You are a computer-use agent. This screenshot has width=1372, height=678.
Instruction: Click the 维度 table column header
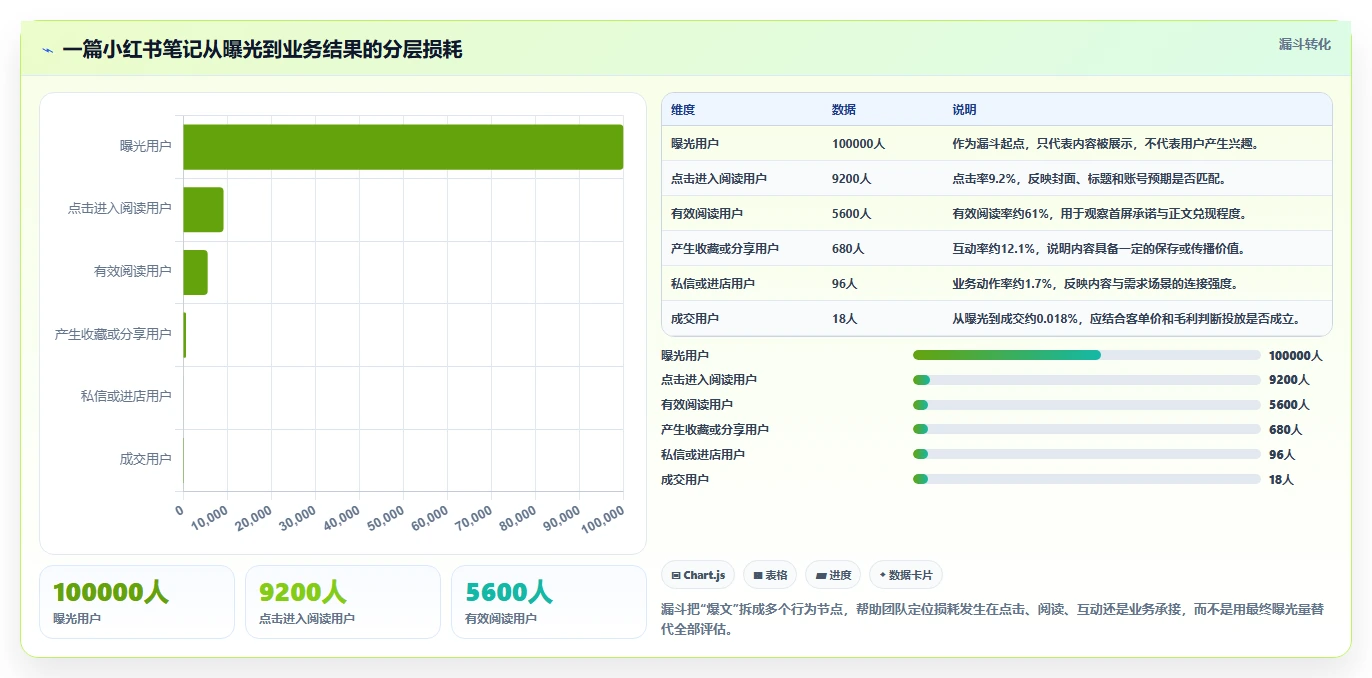683,110
